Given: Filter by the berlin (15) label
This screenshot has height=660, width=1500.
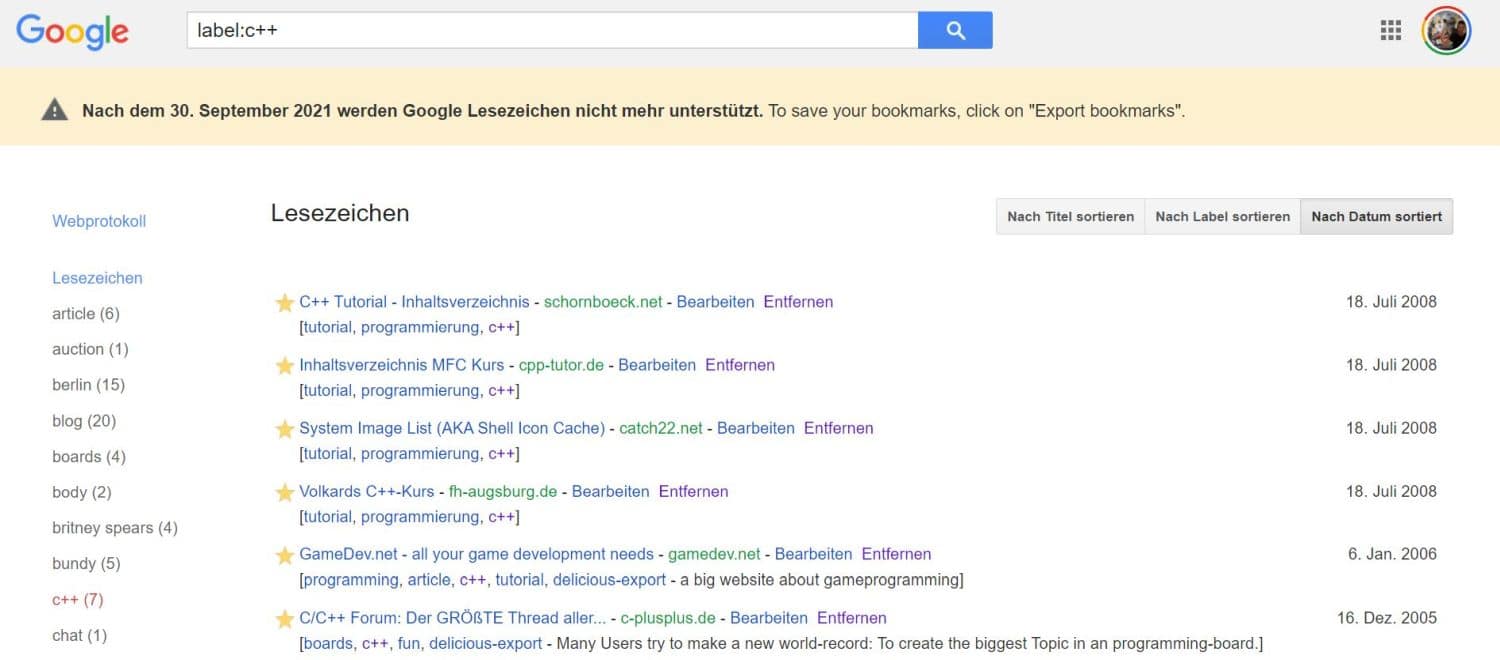Looking at the screenshot, I should (x=88, y=385).
